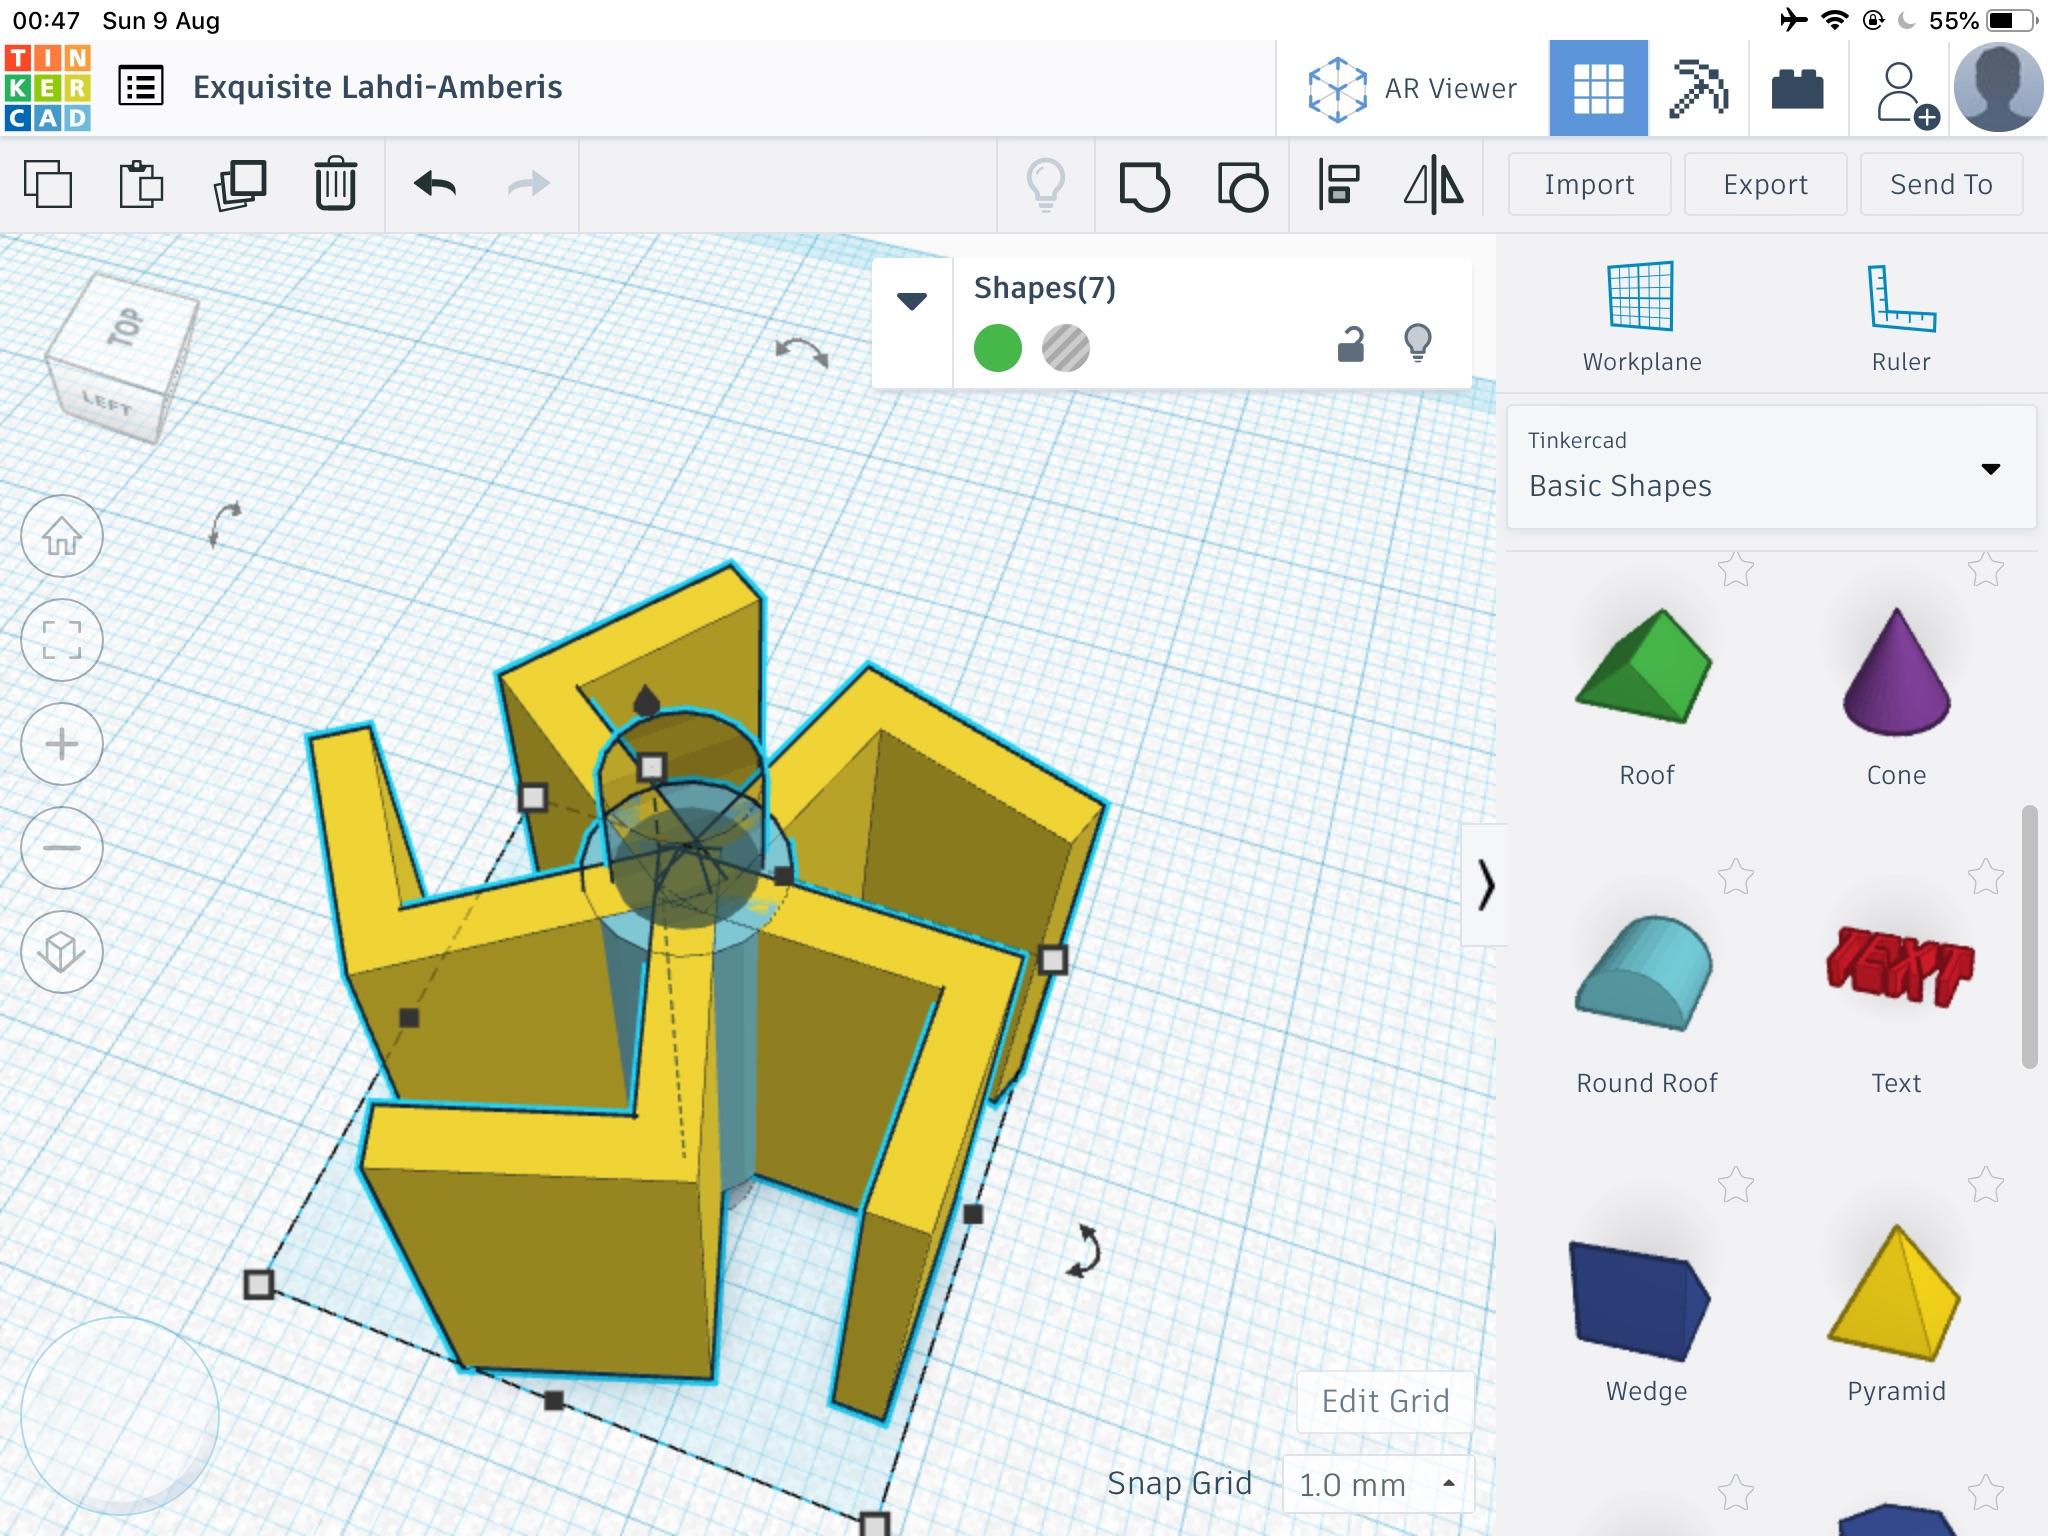Zoom out with the minus button
Viewport: 2048px width, 1536px height.
pos(62,848)
